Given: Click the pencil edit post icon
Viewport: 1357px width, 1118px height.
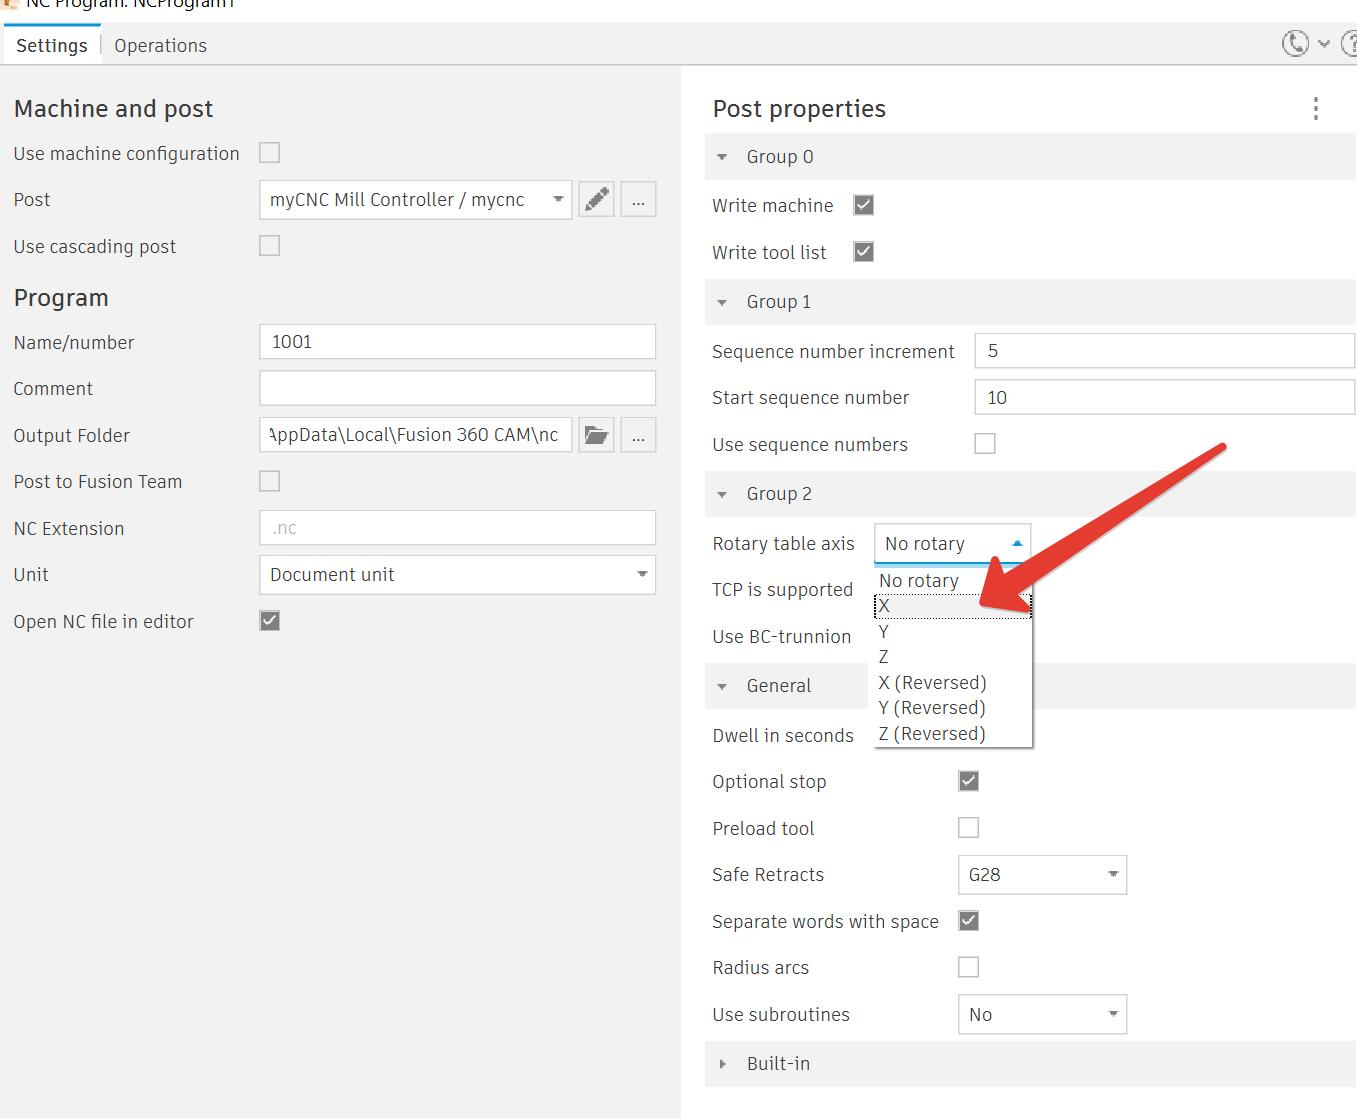Looking at the screenshot, I should pyautogui.click(x=597, y=199).
